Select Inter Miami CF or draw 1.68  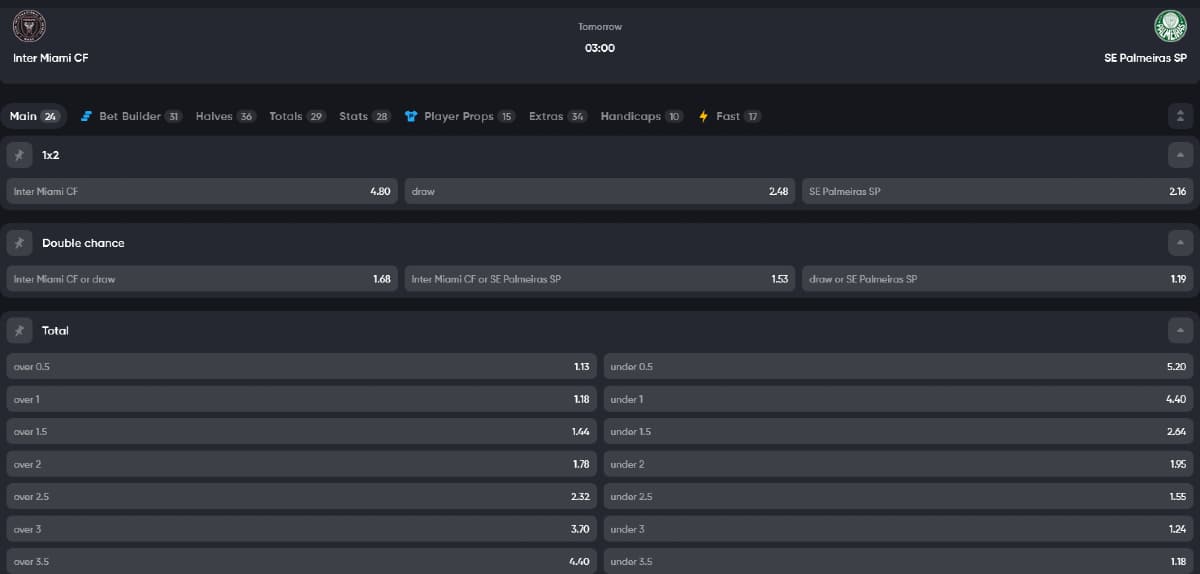point(202,279)
